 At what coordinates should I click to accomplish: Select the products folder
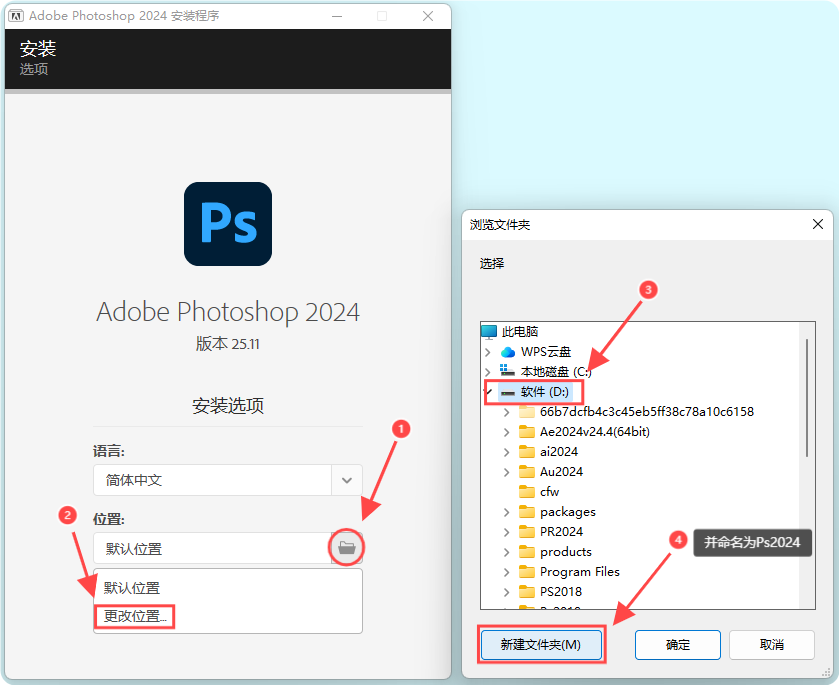(566, 552)
